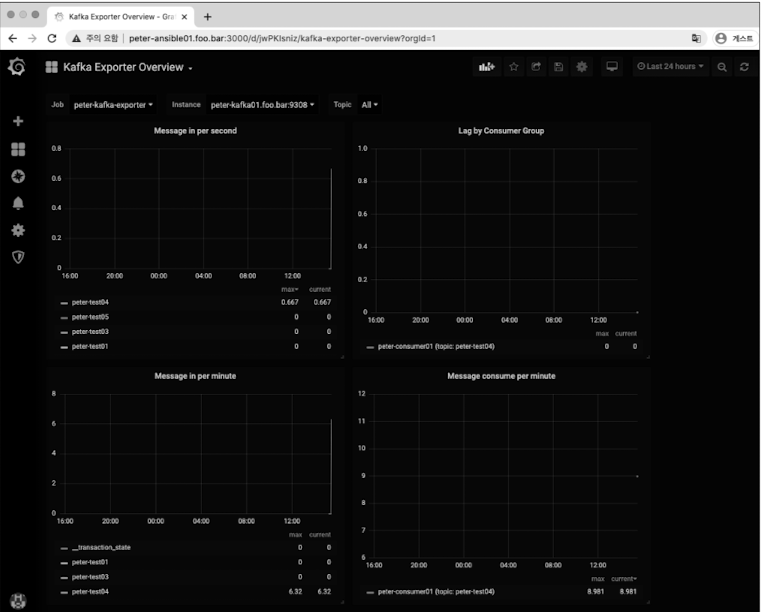764x612 pixels.
Task: Click the user avatar at sidebar bottom
Action: [x=18, y=600]
